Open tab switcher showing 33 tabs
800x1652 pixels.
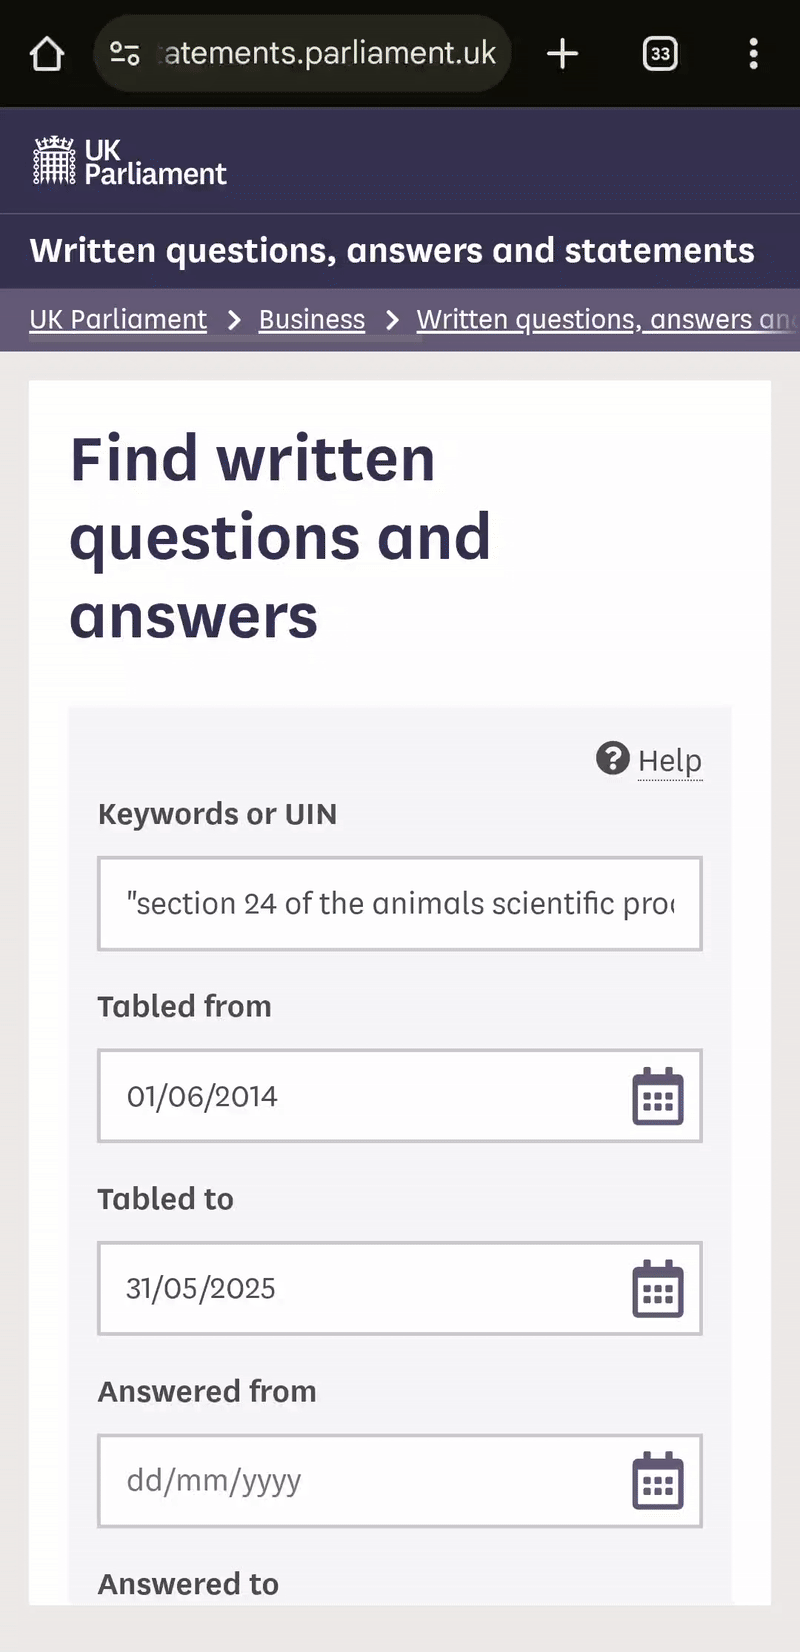660,54
